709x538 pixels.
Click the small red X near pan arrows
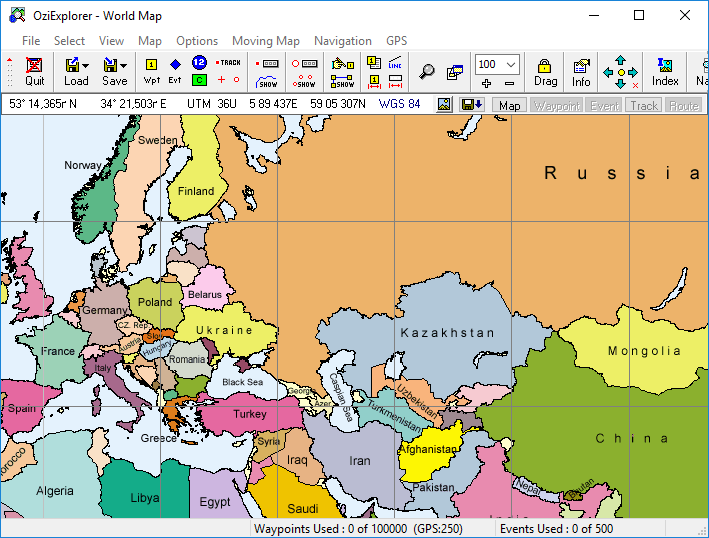pos(635,85)
